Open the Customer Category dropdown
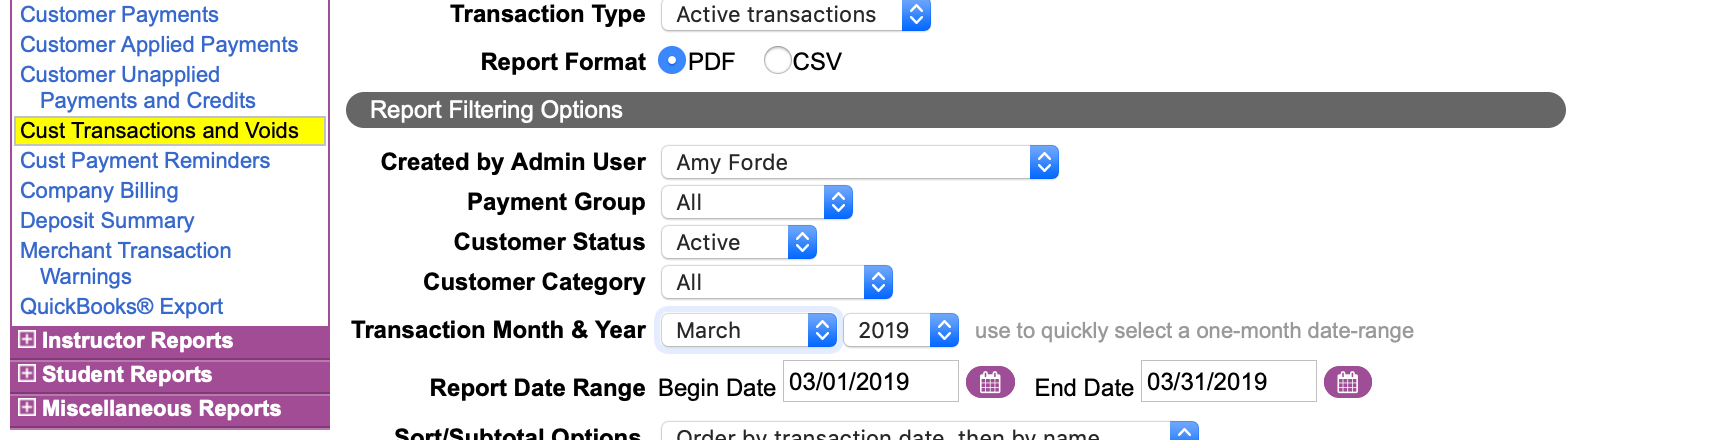The height and width of the screenshot is (440, 1734). [x=776, y=282]
